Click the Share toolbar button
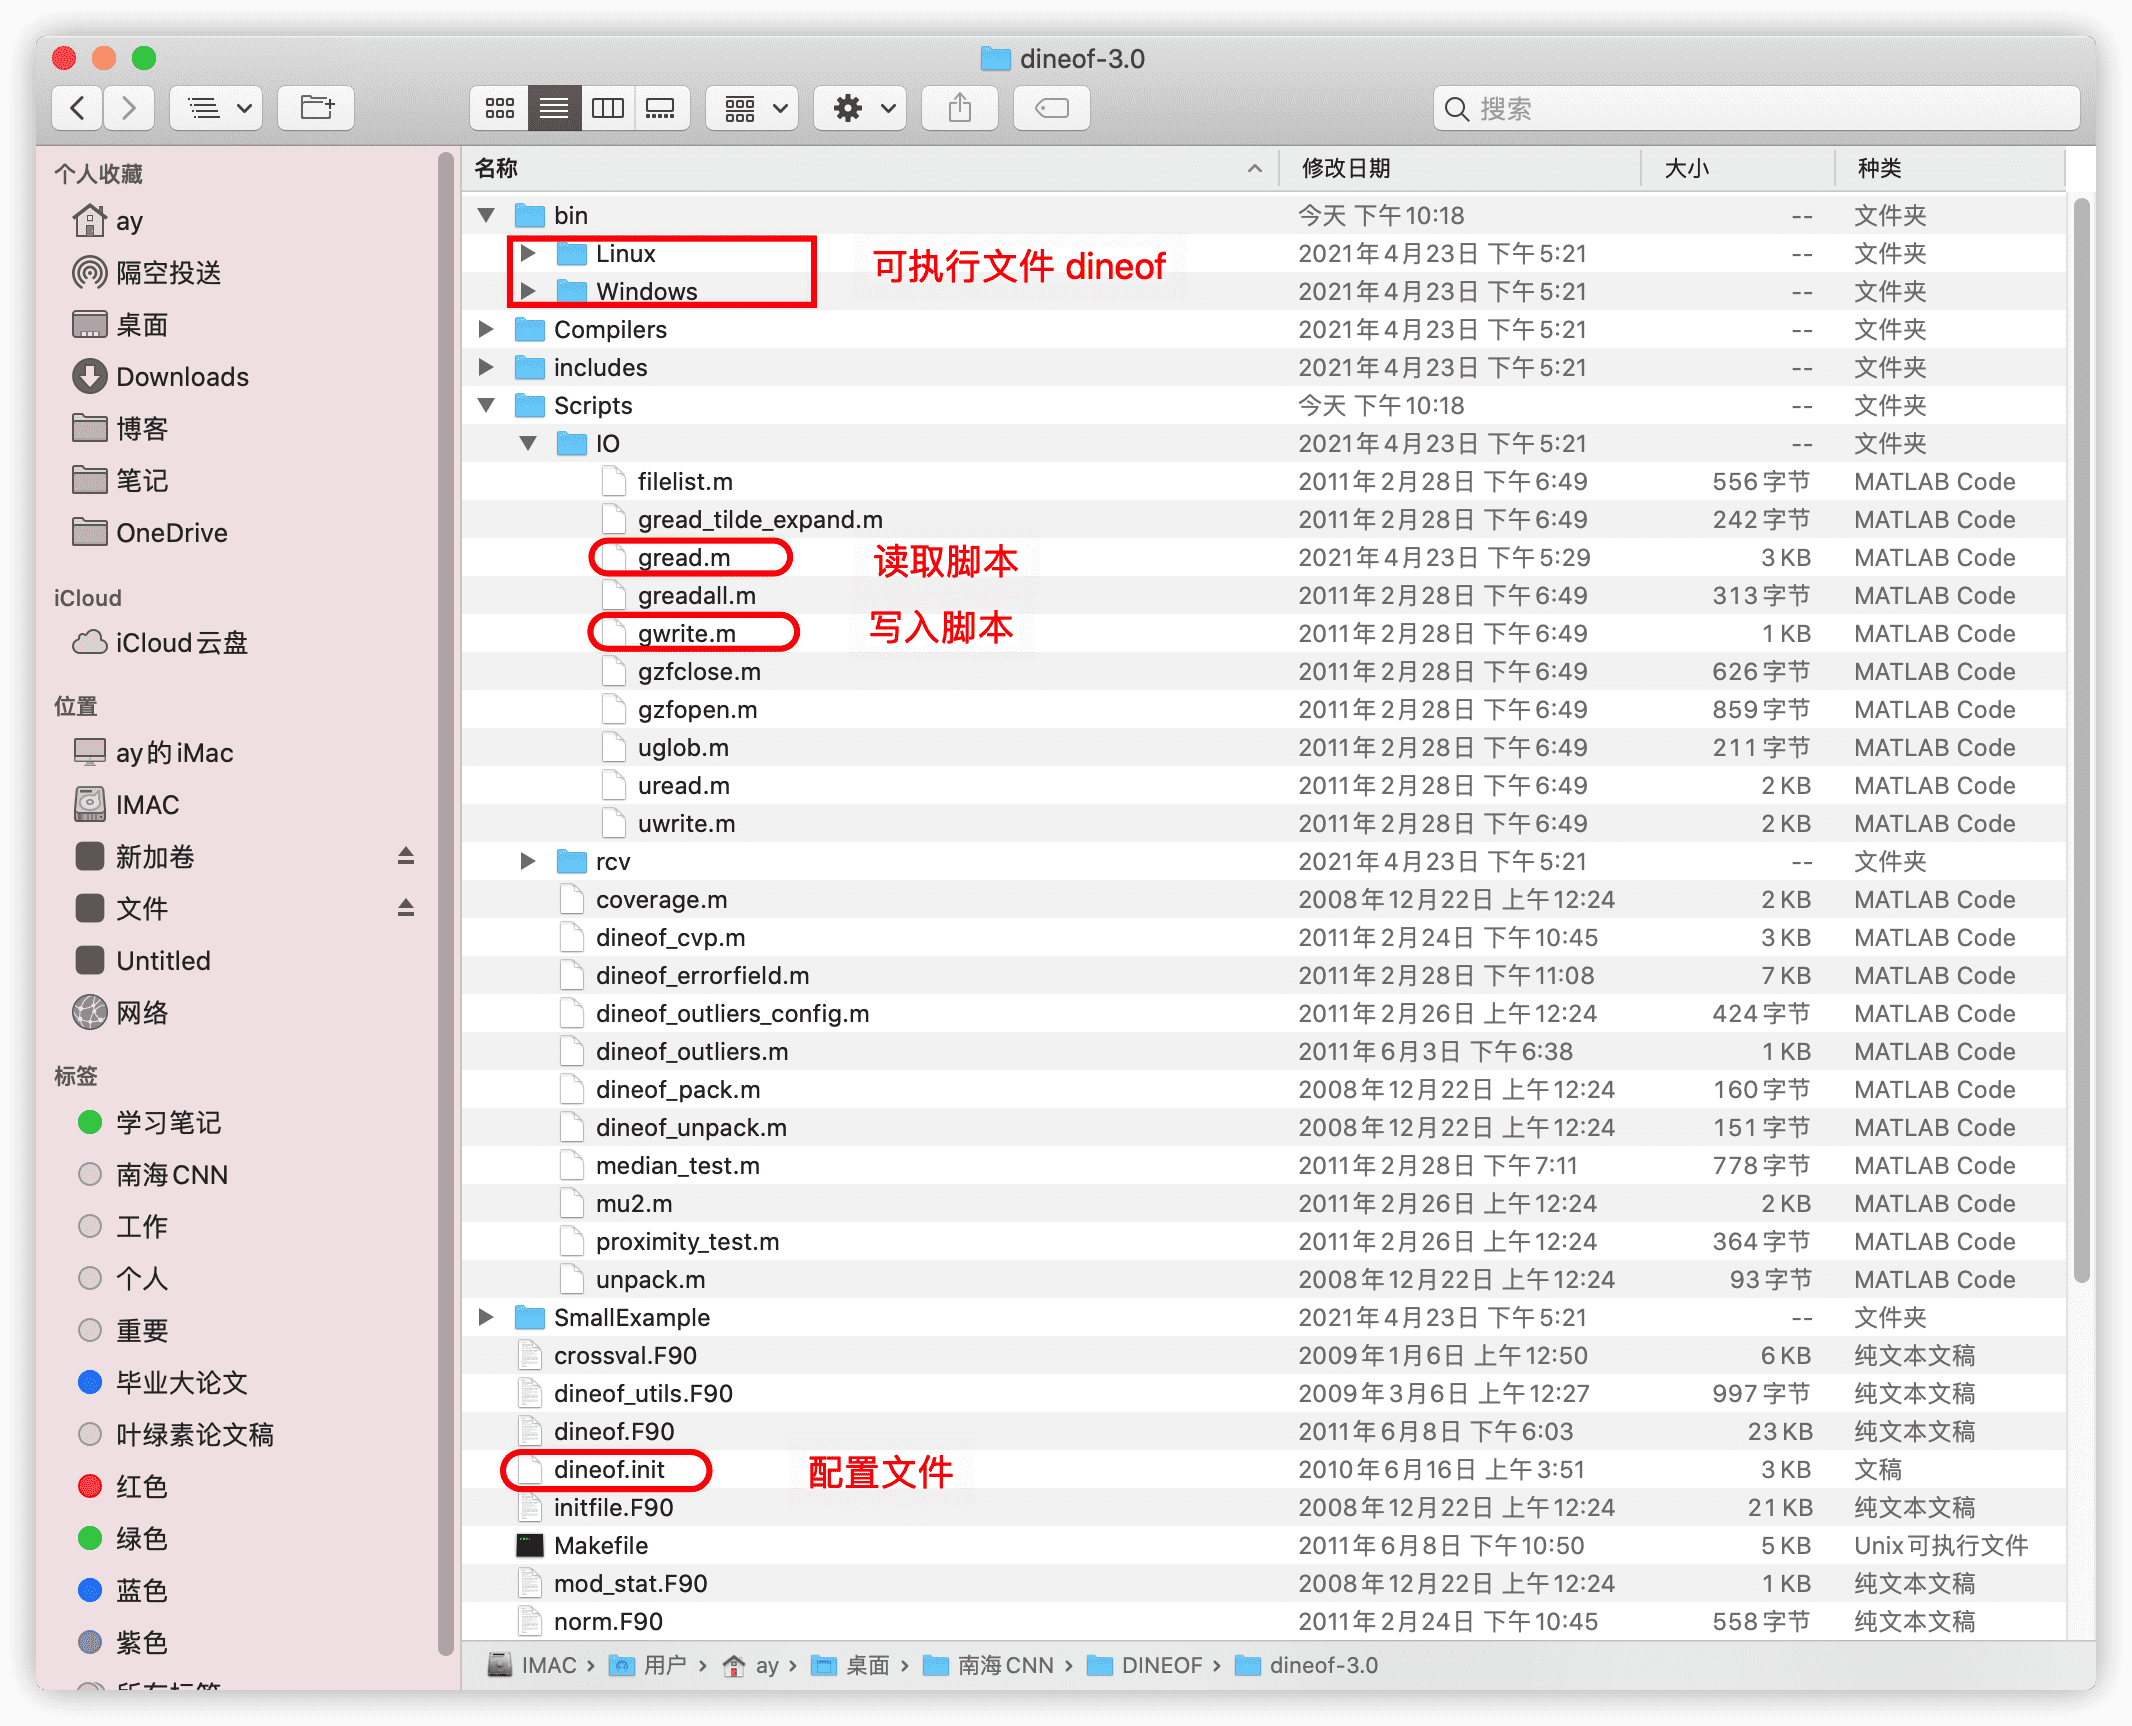This screenshot has height=1726, width=2132. pos(959,108)
